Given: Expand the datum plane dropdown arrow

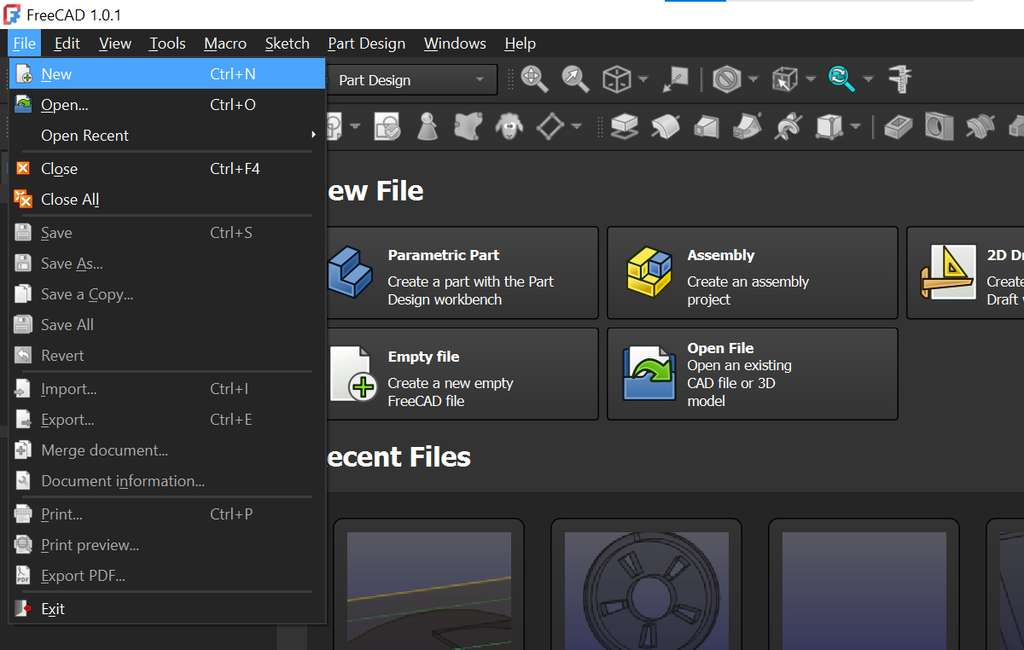Looking at the screenshot, I should [575, 126].
